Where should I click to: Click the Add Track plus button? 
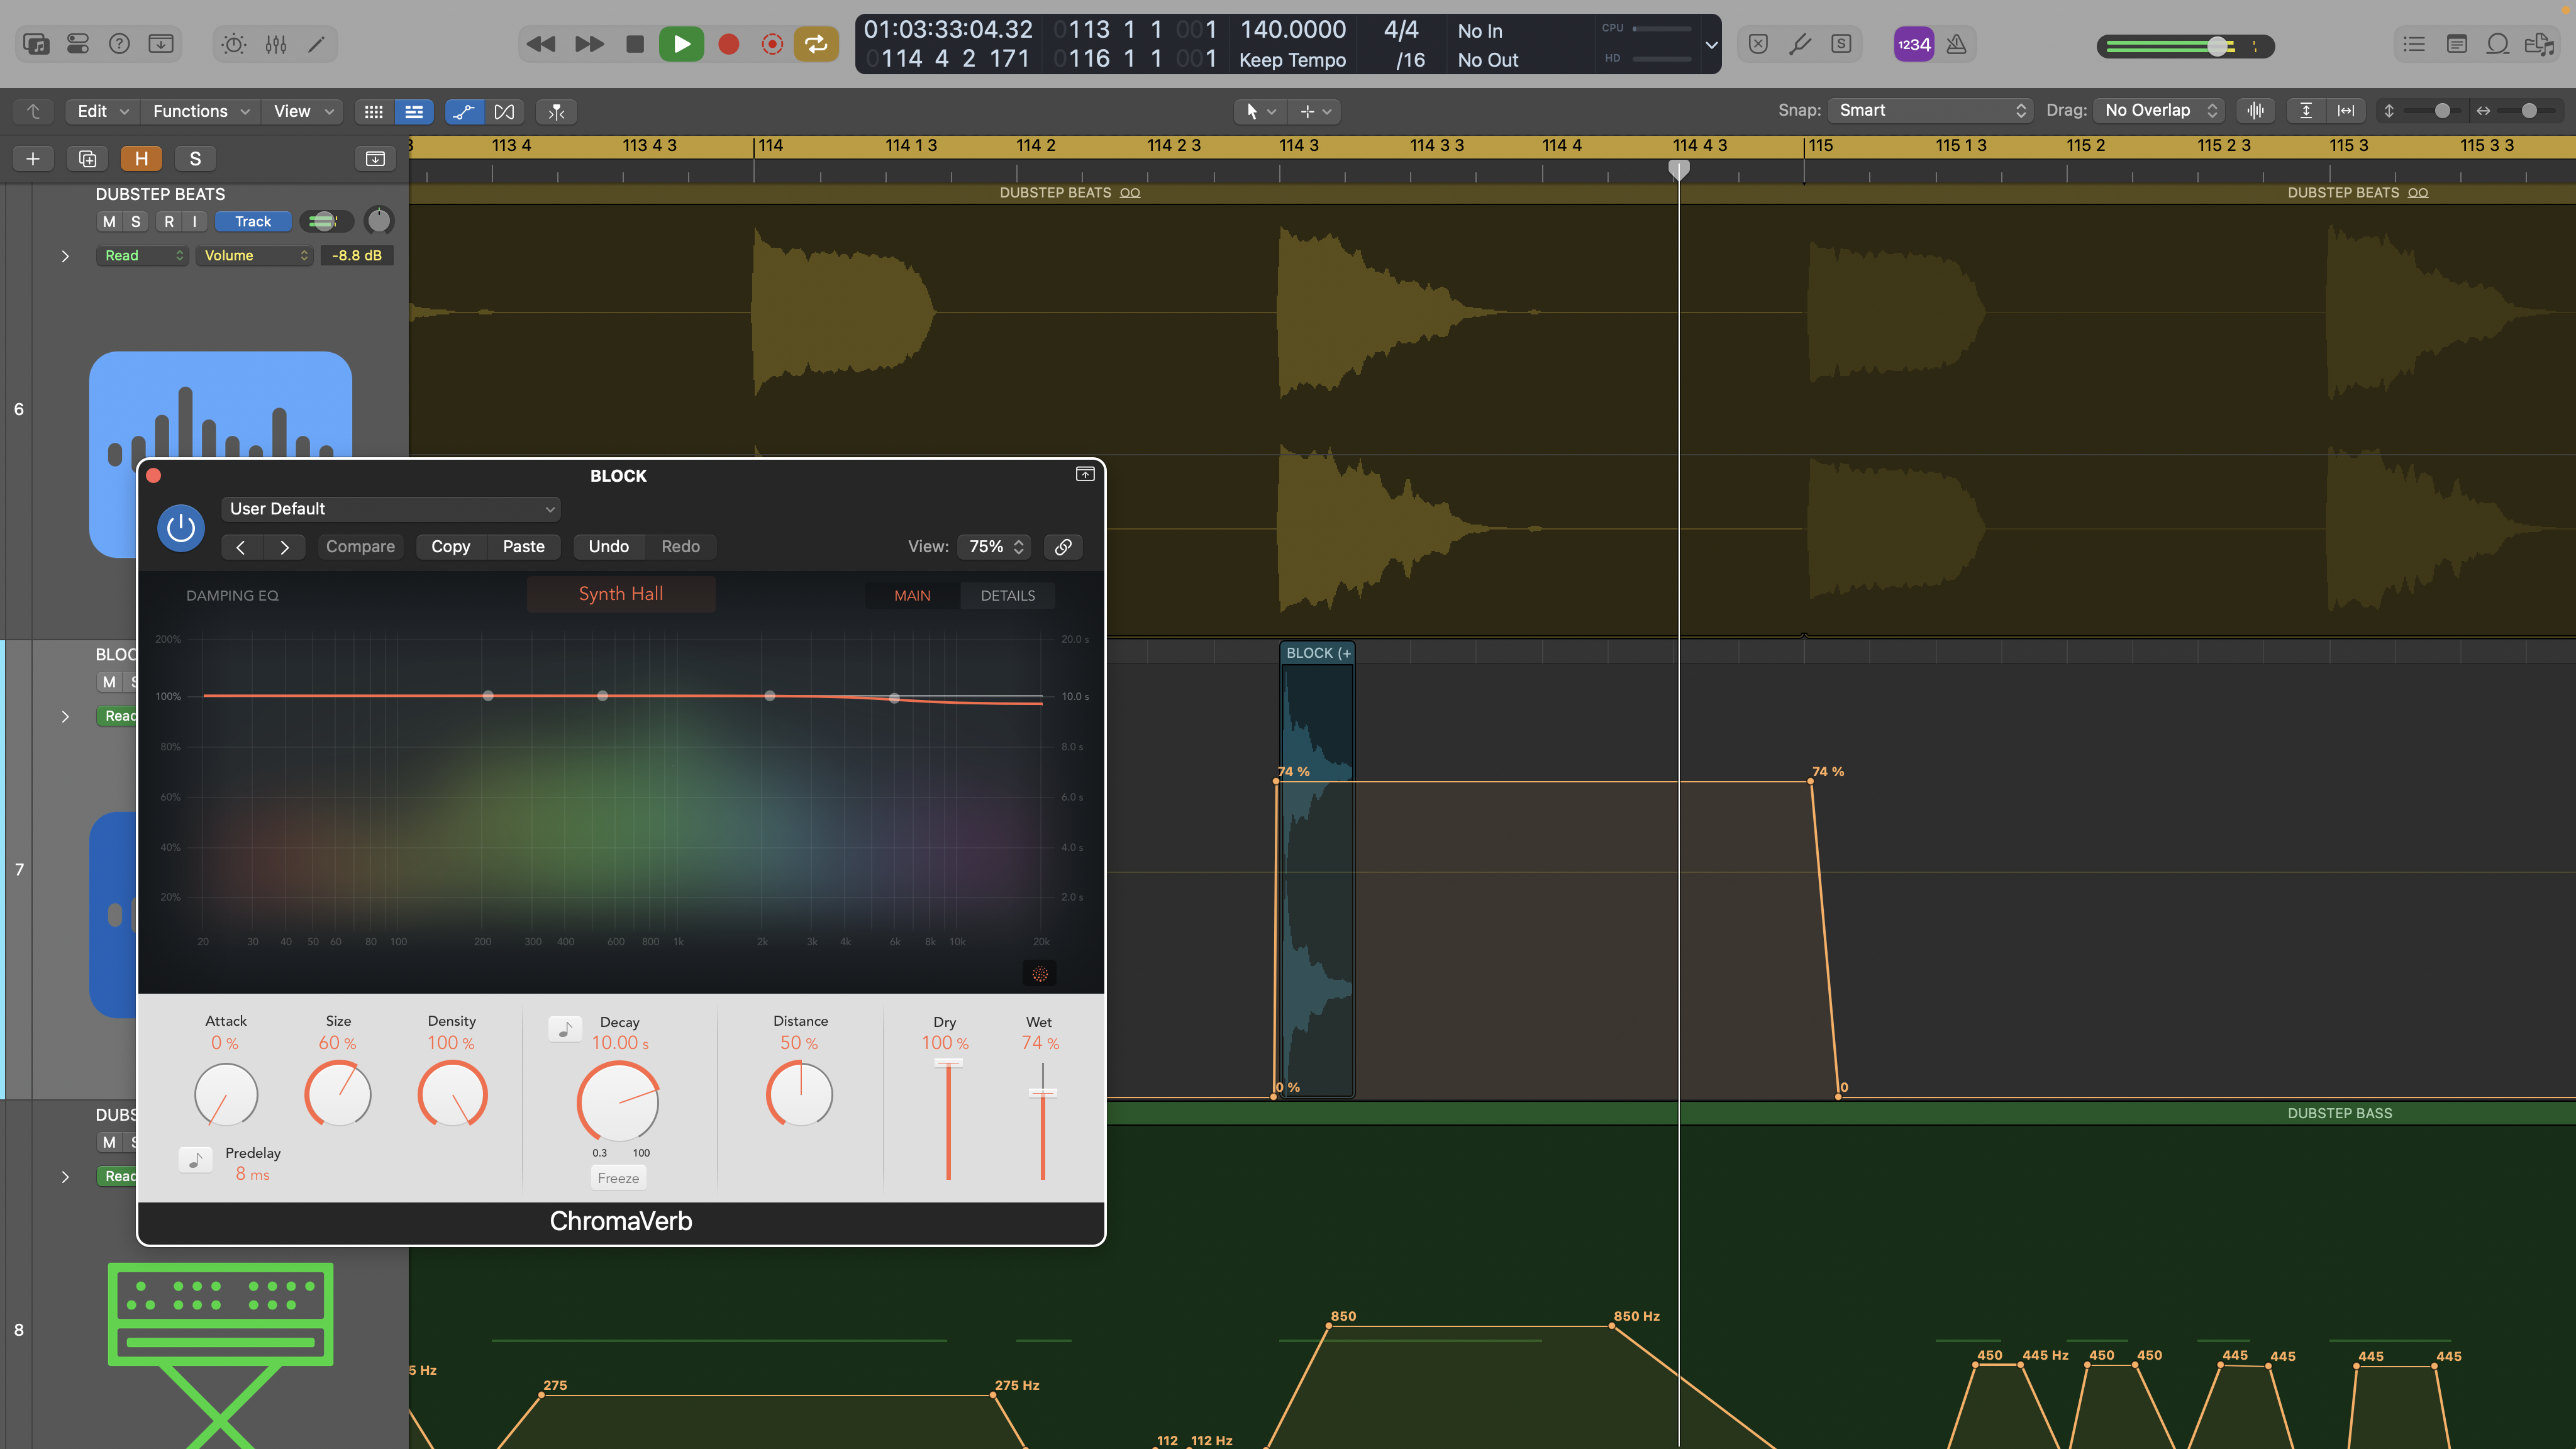tap(33, 158)
